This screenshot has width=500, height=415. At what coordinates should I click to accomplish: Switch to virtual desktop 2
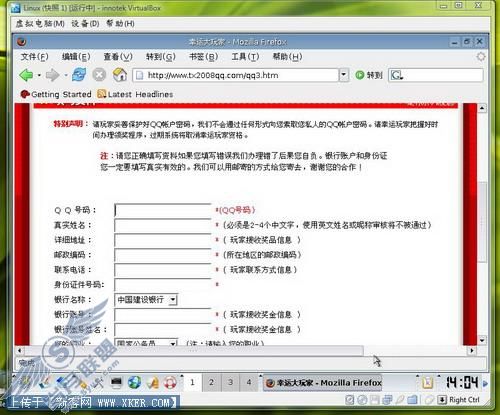click(211, 383)
